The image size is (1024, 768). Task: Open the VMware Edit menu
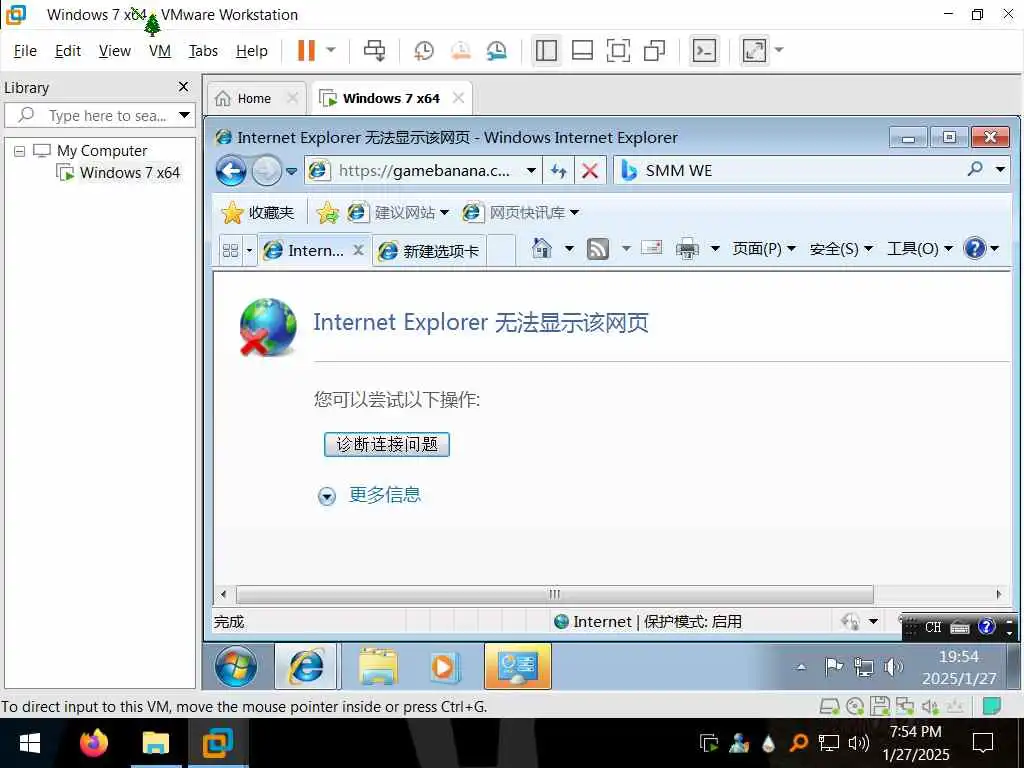(68, 51)
